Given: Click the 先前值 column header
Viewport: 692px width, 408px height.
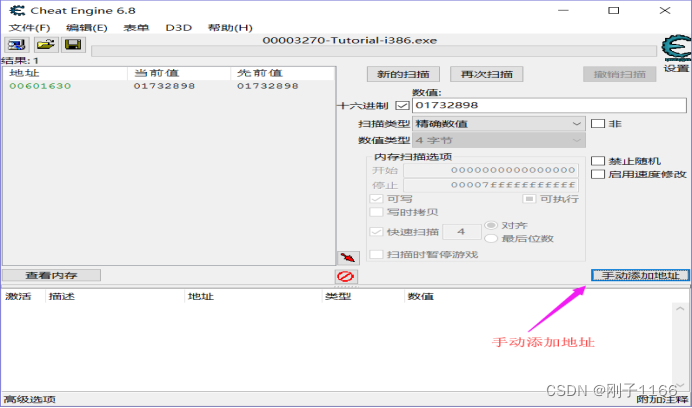Looking at the screenshot, I should click(x=282, y=73).
